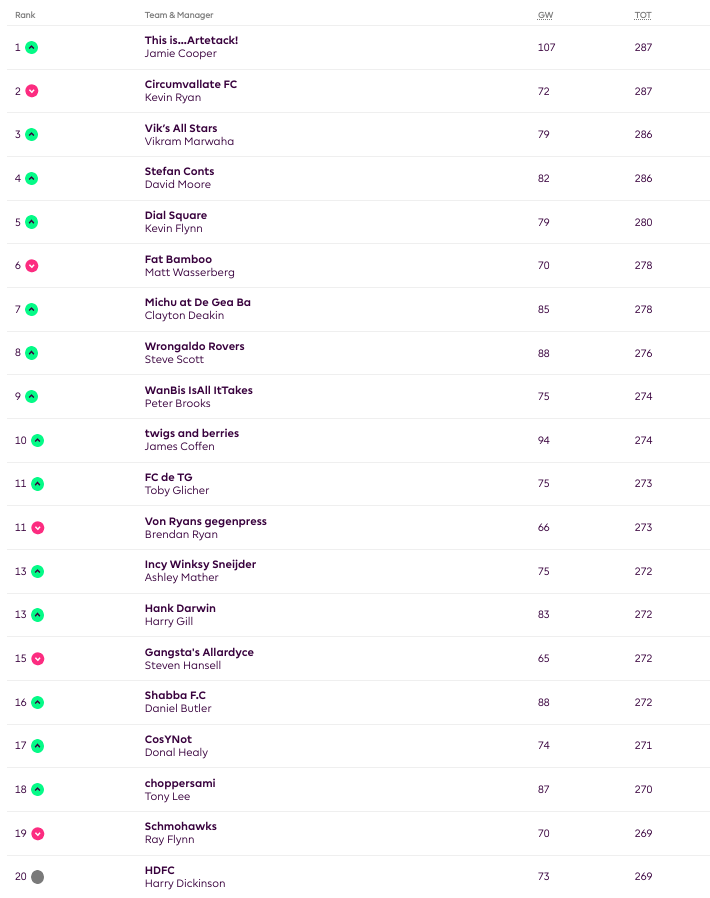Click red down arrow for Gangsta's Allardyce

point(37,659)
